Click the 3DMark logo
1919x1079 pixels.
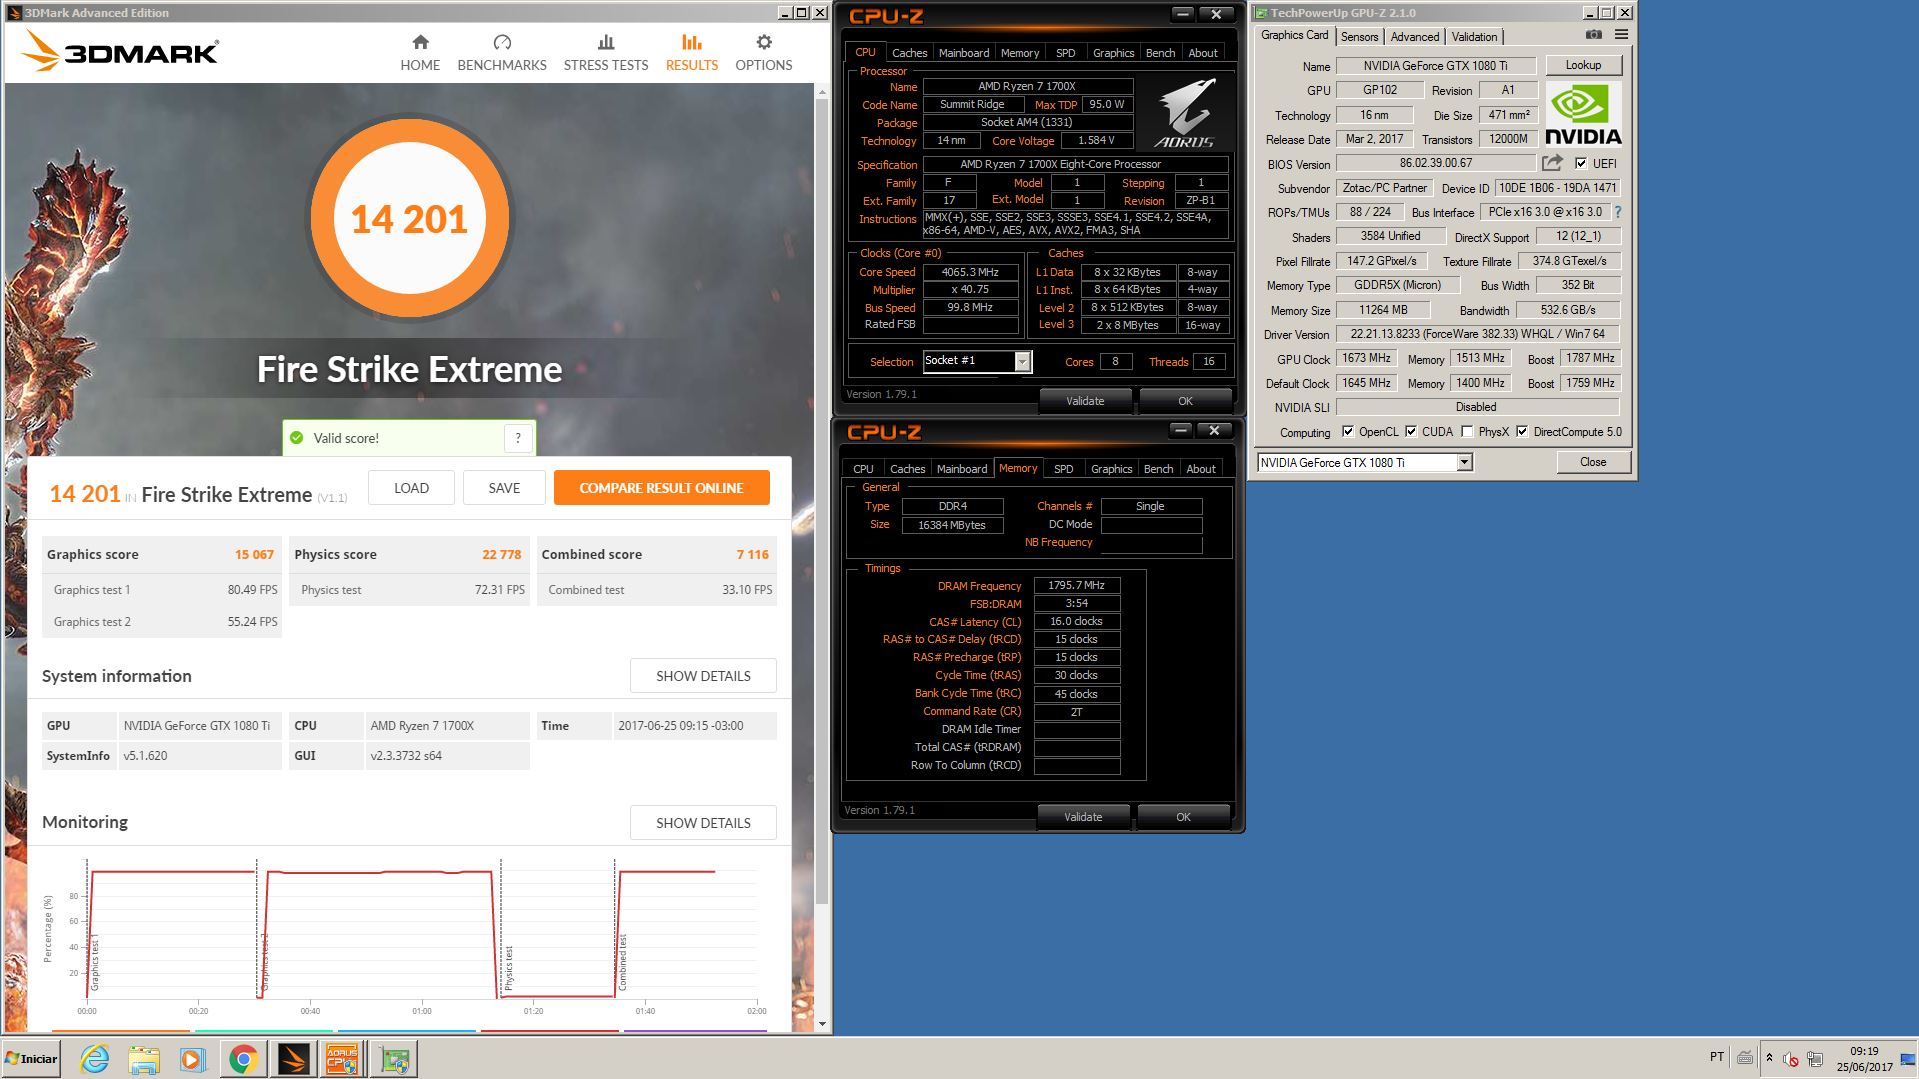click(x=120, y=50)
